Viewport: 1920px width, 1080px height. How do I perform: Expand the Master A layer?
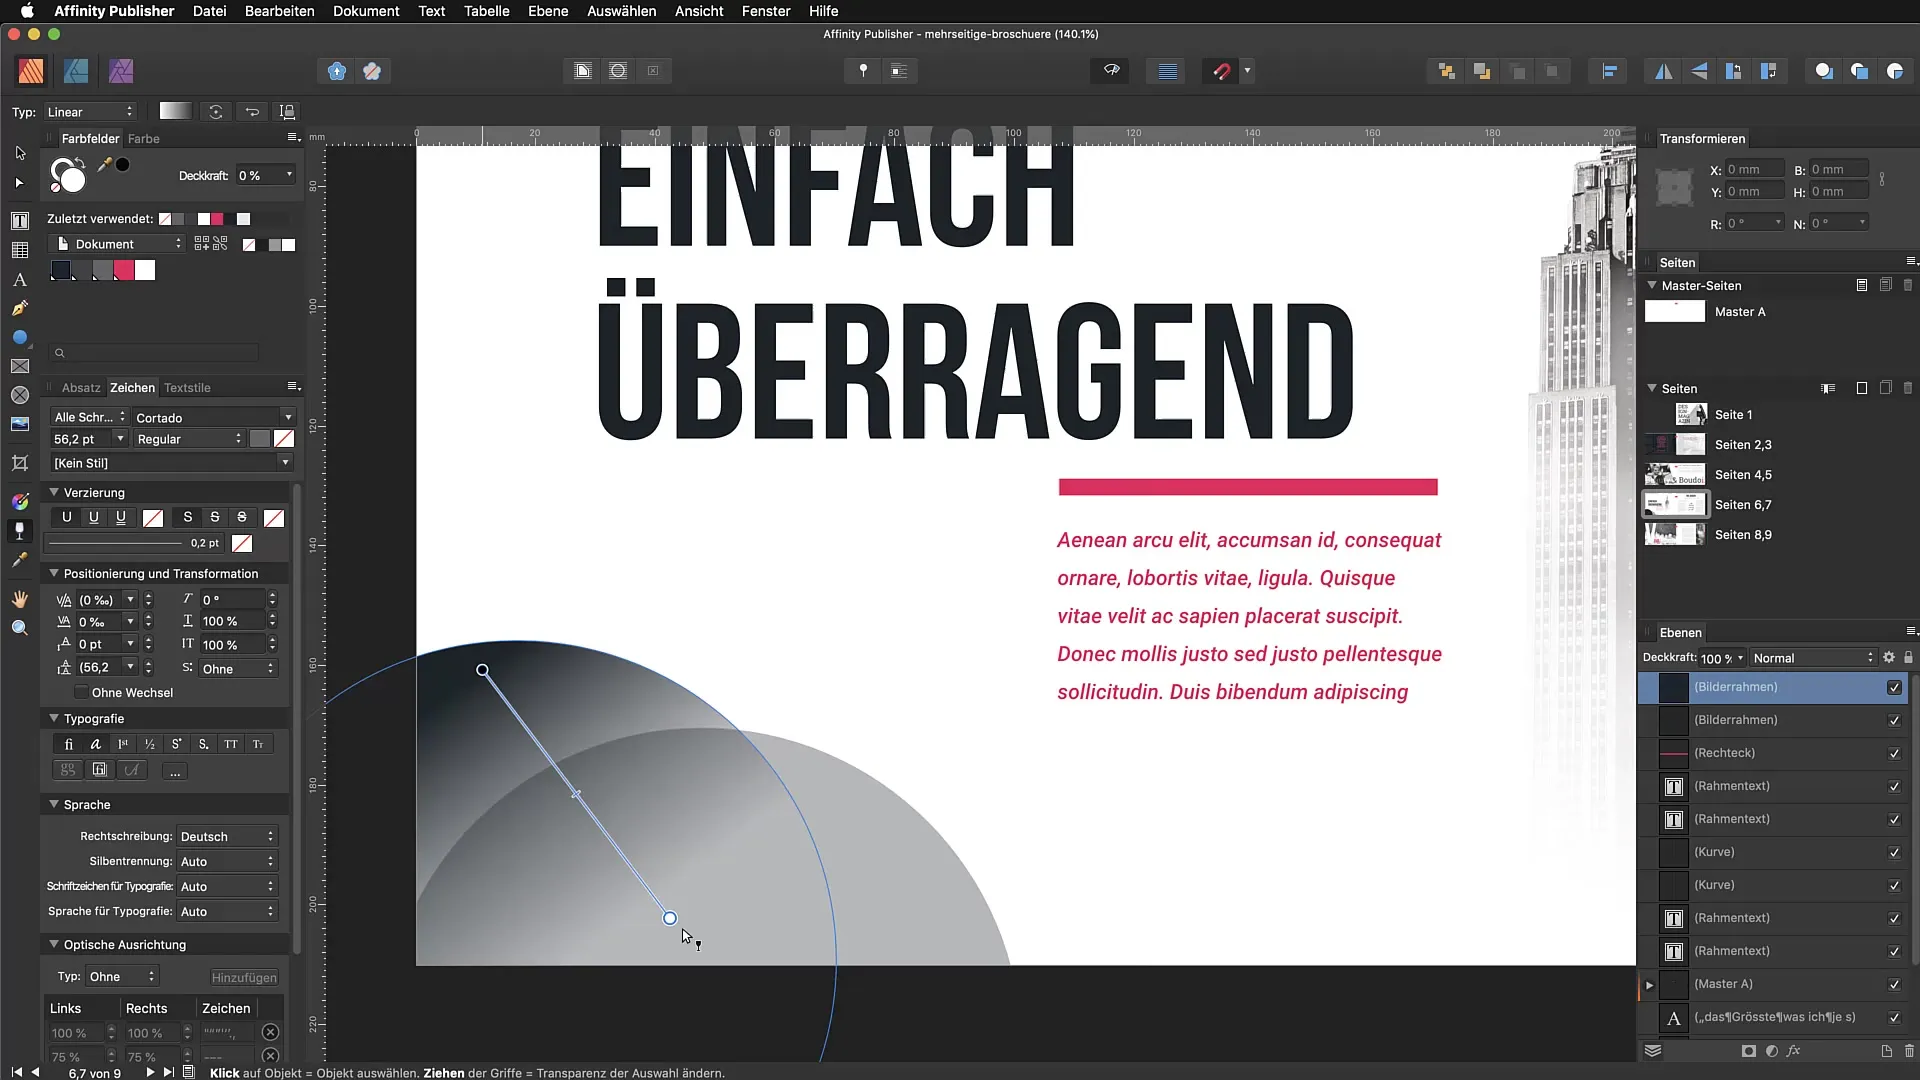(1650, 985)
